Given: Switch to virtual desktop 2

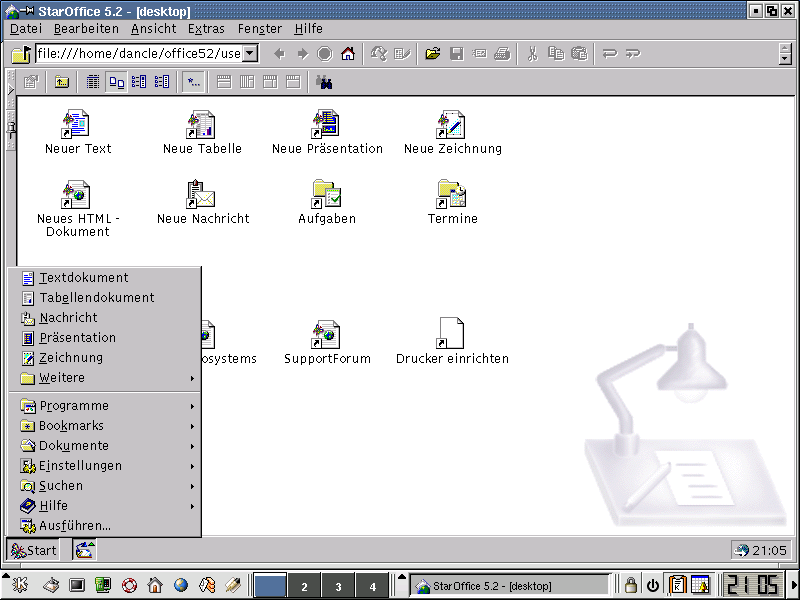Looking at the screenshot, I should [304, 586].
